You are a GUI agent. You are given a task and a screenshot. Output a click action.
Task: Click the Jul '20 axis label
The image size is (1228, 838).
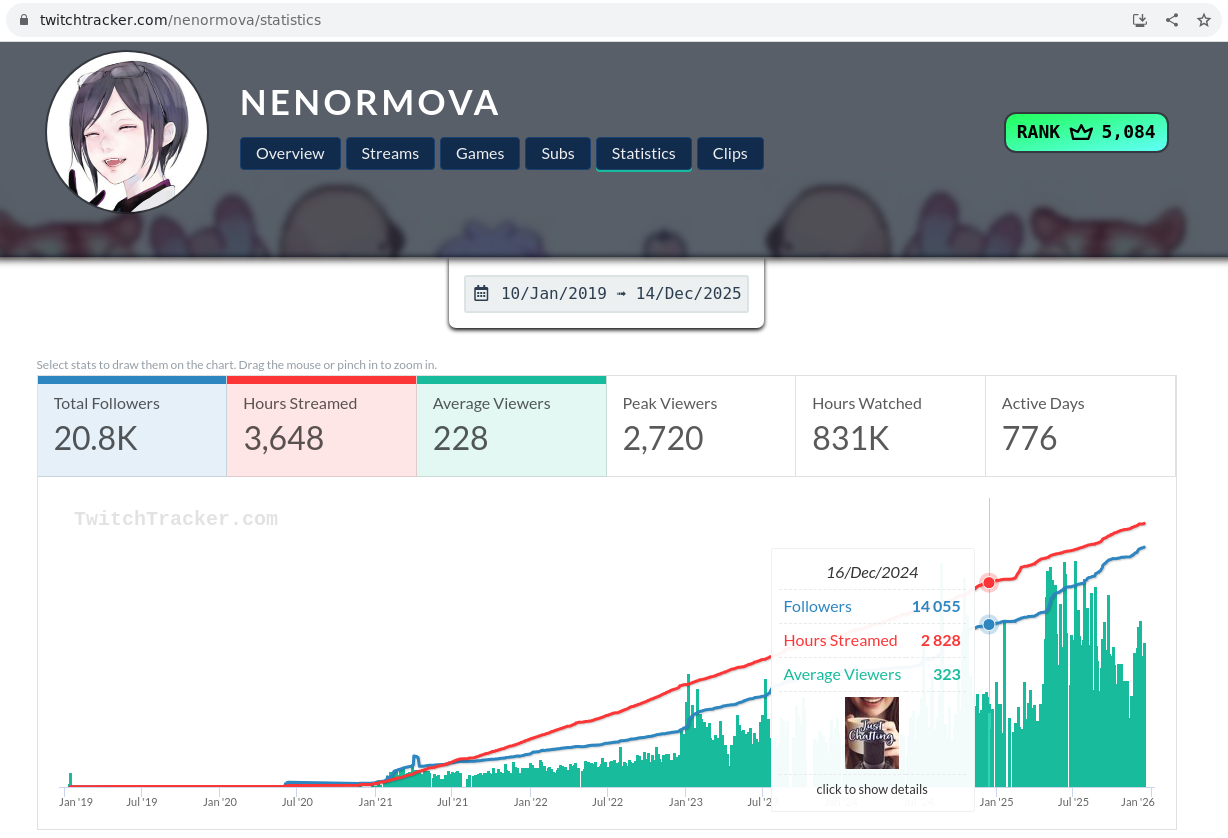point(297,802)
